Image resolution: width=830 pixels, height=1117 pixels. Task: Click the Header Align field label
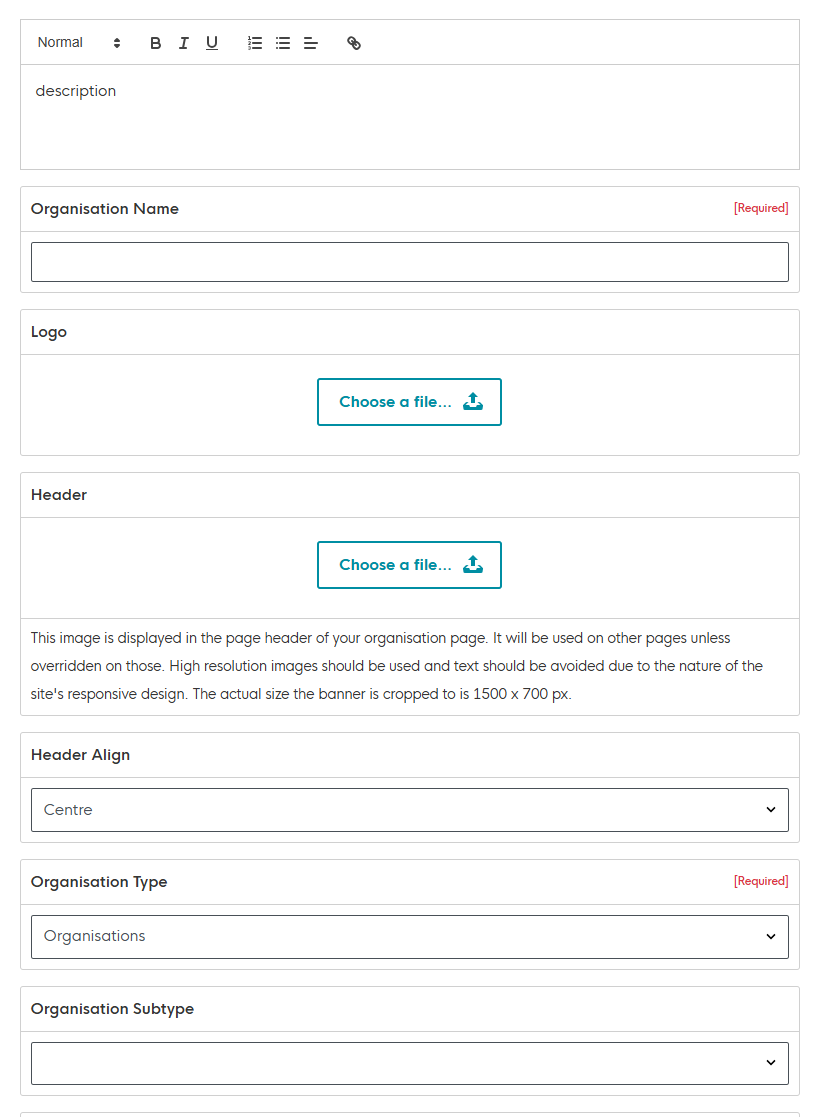(81, 755)
